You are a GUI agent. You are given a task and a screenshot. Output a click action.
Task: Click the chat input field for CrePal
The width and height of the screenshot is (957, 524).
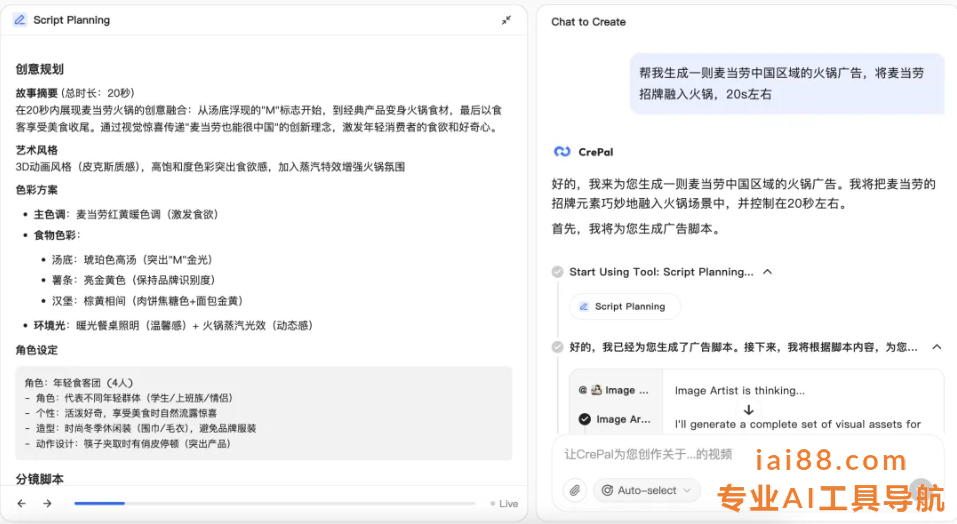click(x=647, y=454)
